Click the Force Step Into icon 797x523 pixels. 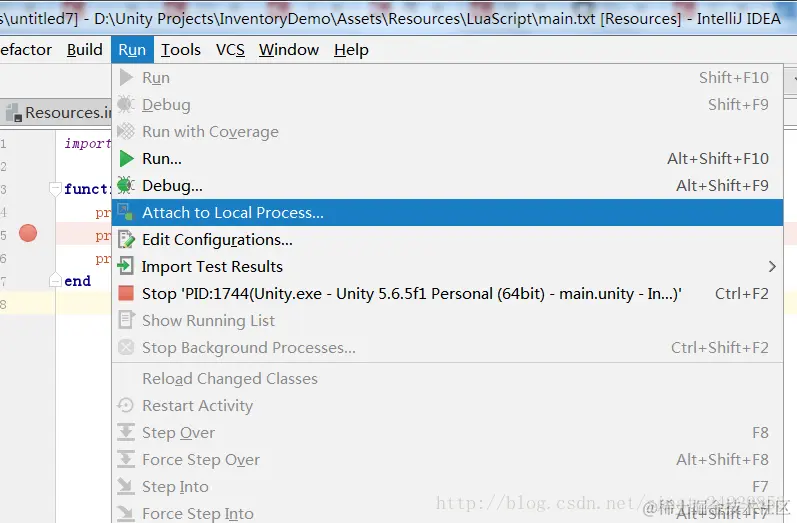126,513
